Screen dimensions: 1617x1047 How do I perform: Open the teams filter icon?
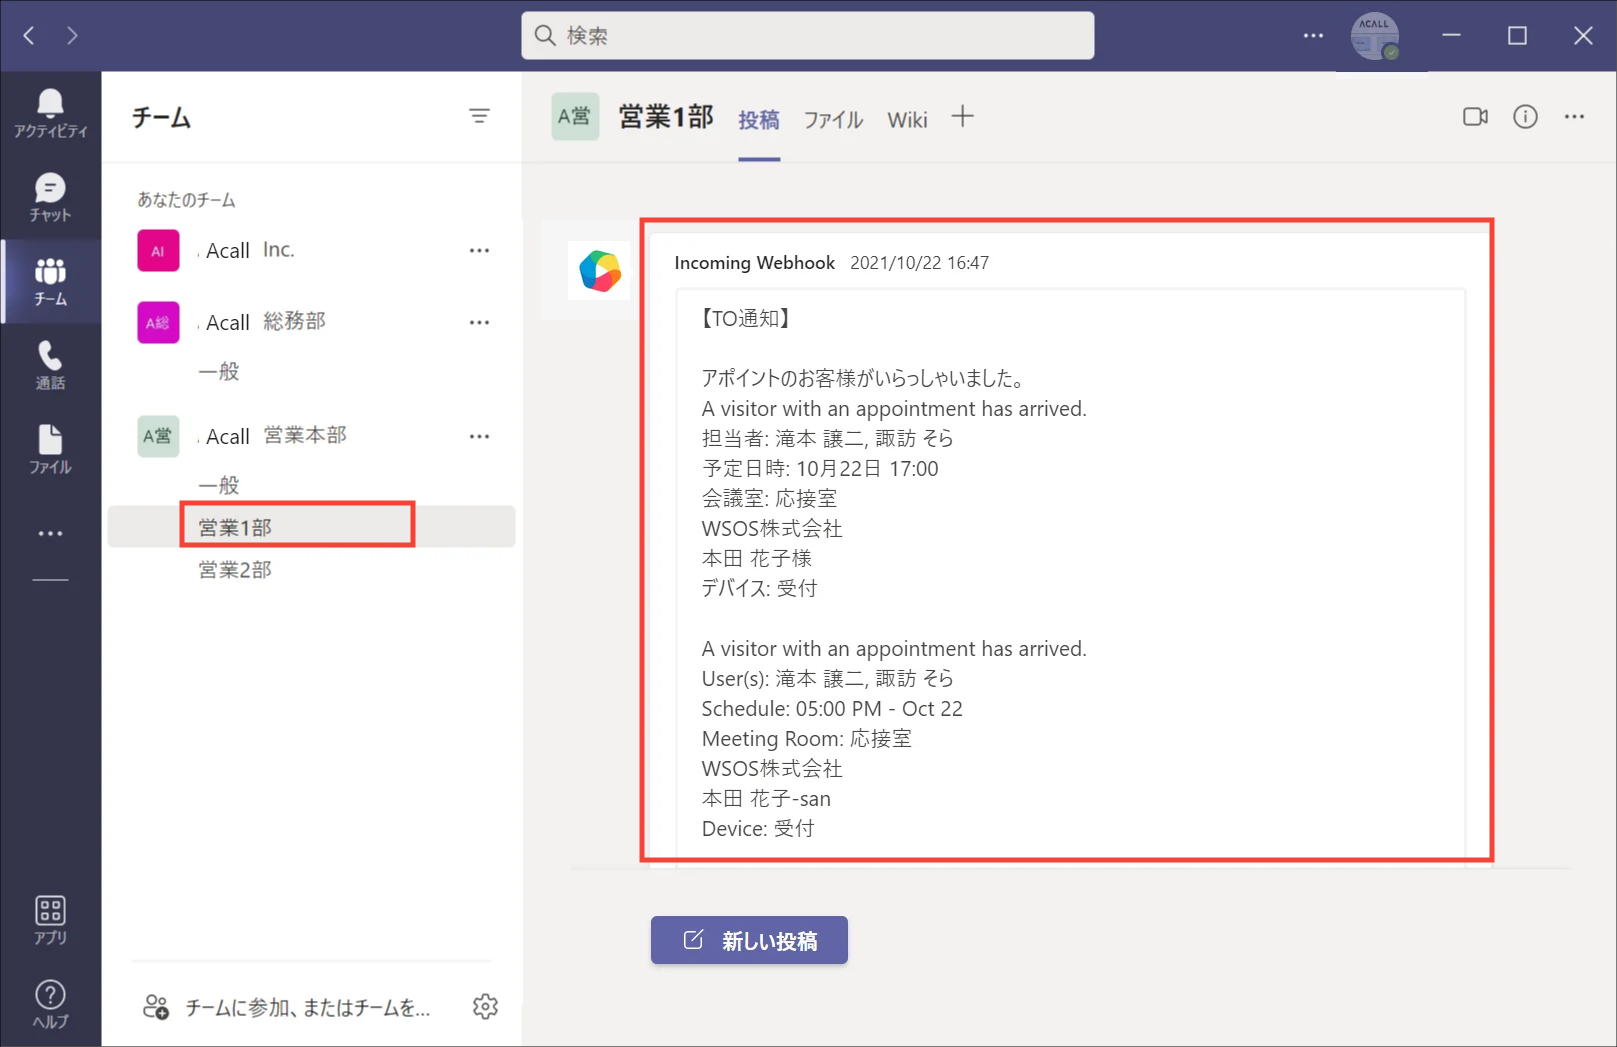pyautogui.click(x=479, y=116)
